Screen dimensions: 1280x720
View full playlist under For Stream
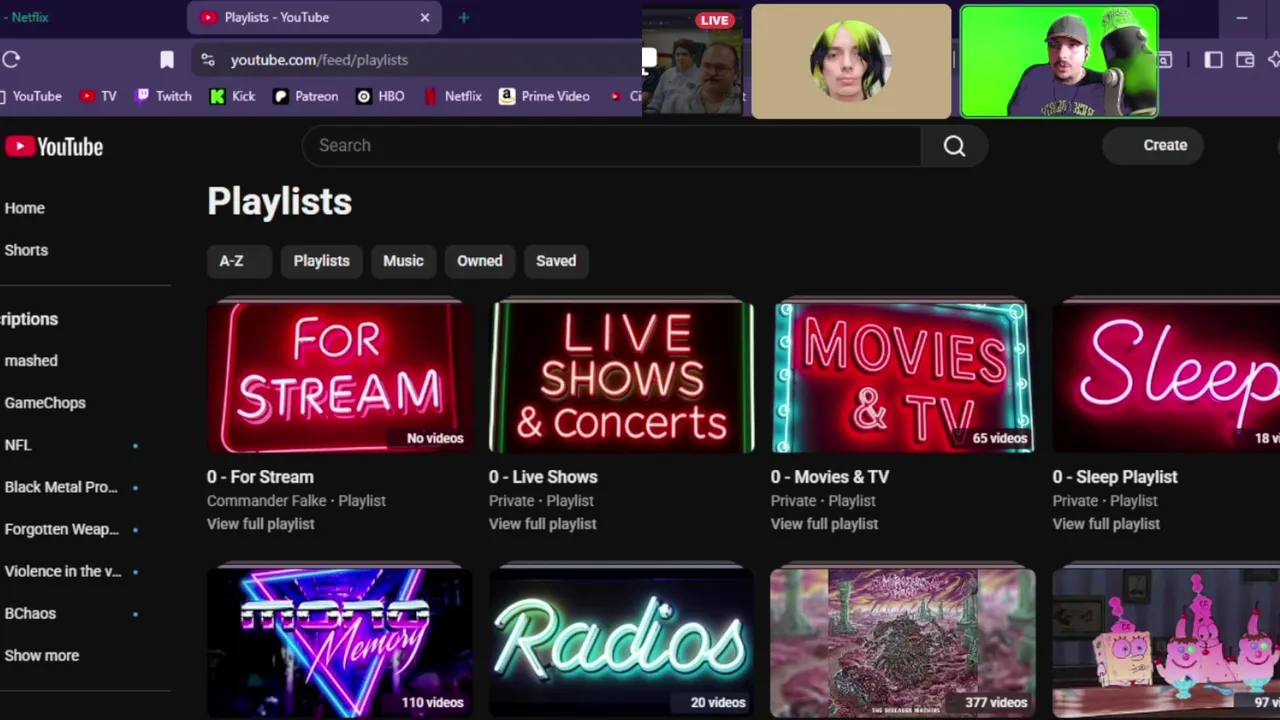pyautogui.click(x=261, y=524)
